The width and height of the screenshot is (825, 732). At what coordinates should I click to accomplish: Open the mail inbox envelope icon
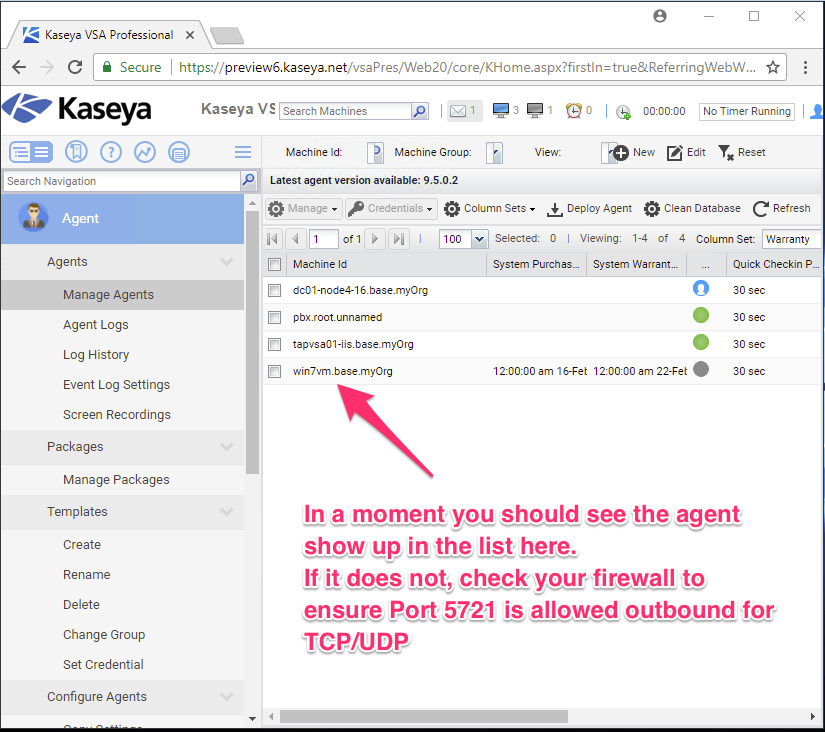pyautogui.click(x=458, y=111)
